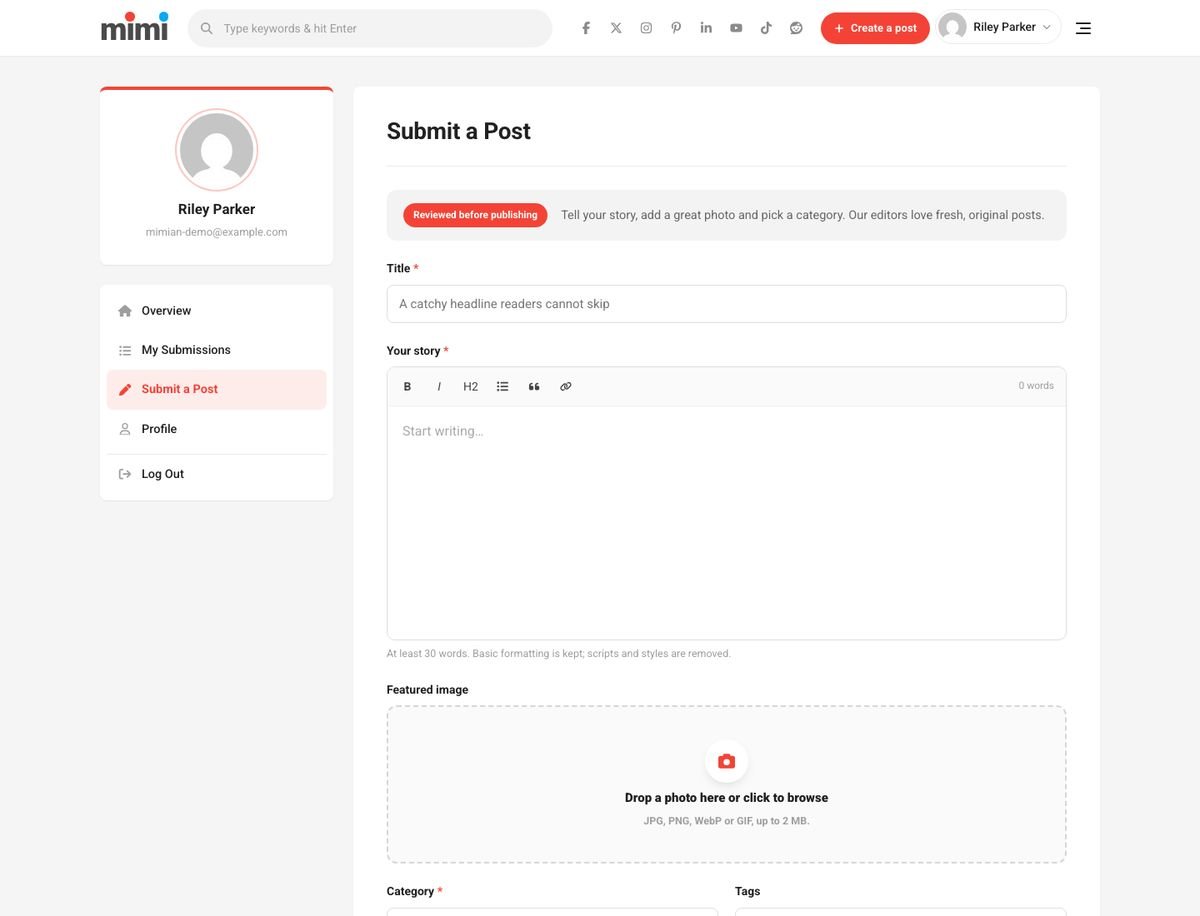The height and width of the screenshot is (916, 1200).
Task: Open the LinkedIn social link
Action: pyautogui.click(x=706, y=28)
